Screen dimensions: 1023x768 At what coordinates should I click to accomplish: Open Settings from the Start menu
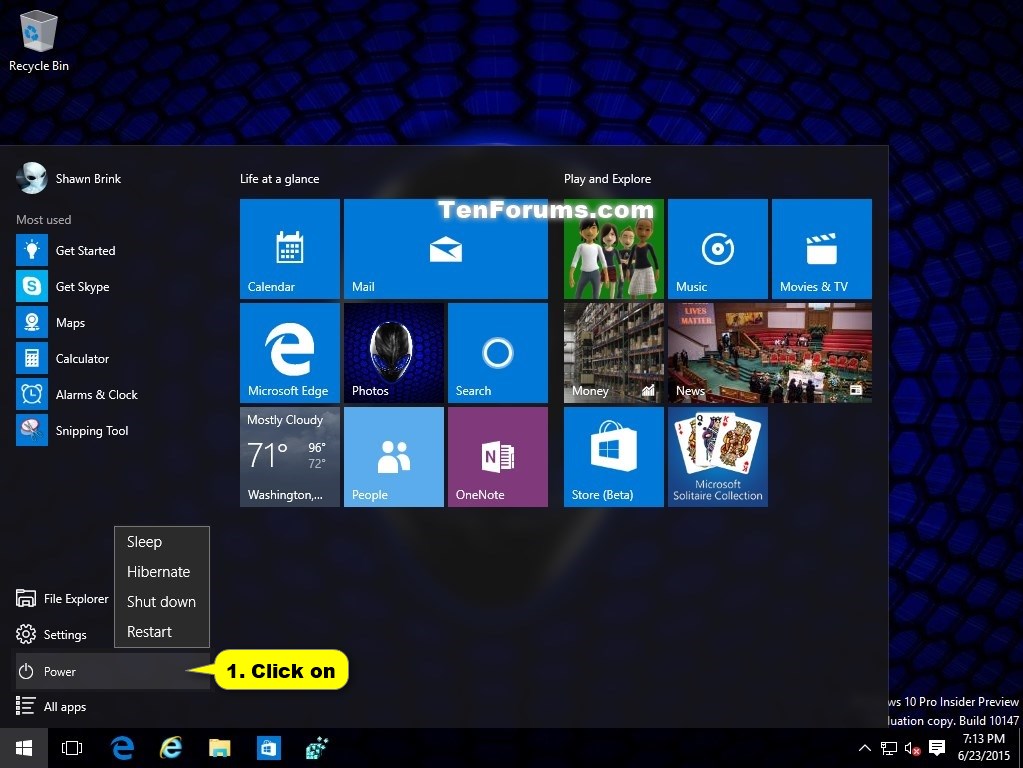63,634
